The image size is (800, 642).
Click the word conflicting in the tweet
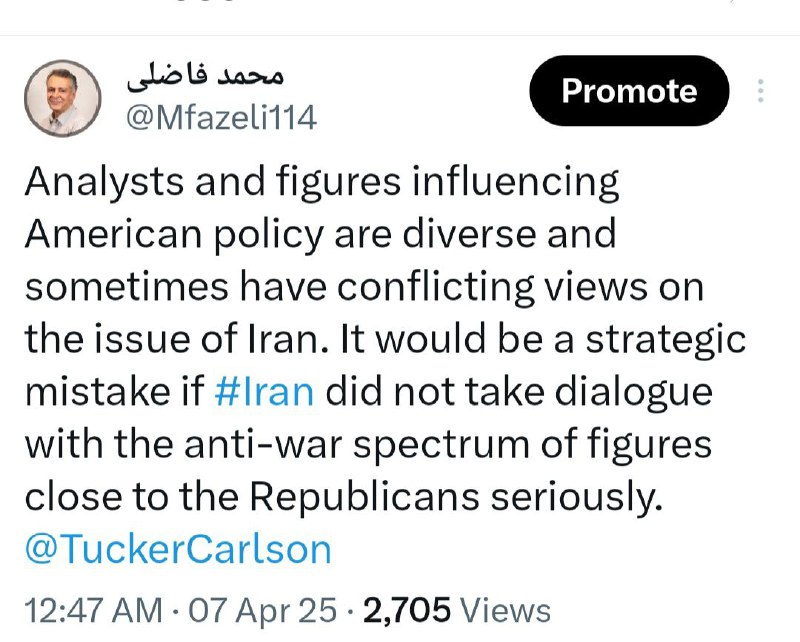[435, 287]
